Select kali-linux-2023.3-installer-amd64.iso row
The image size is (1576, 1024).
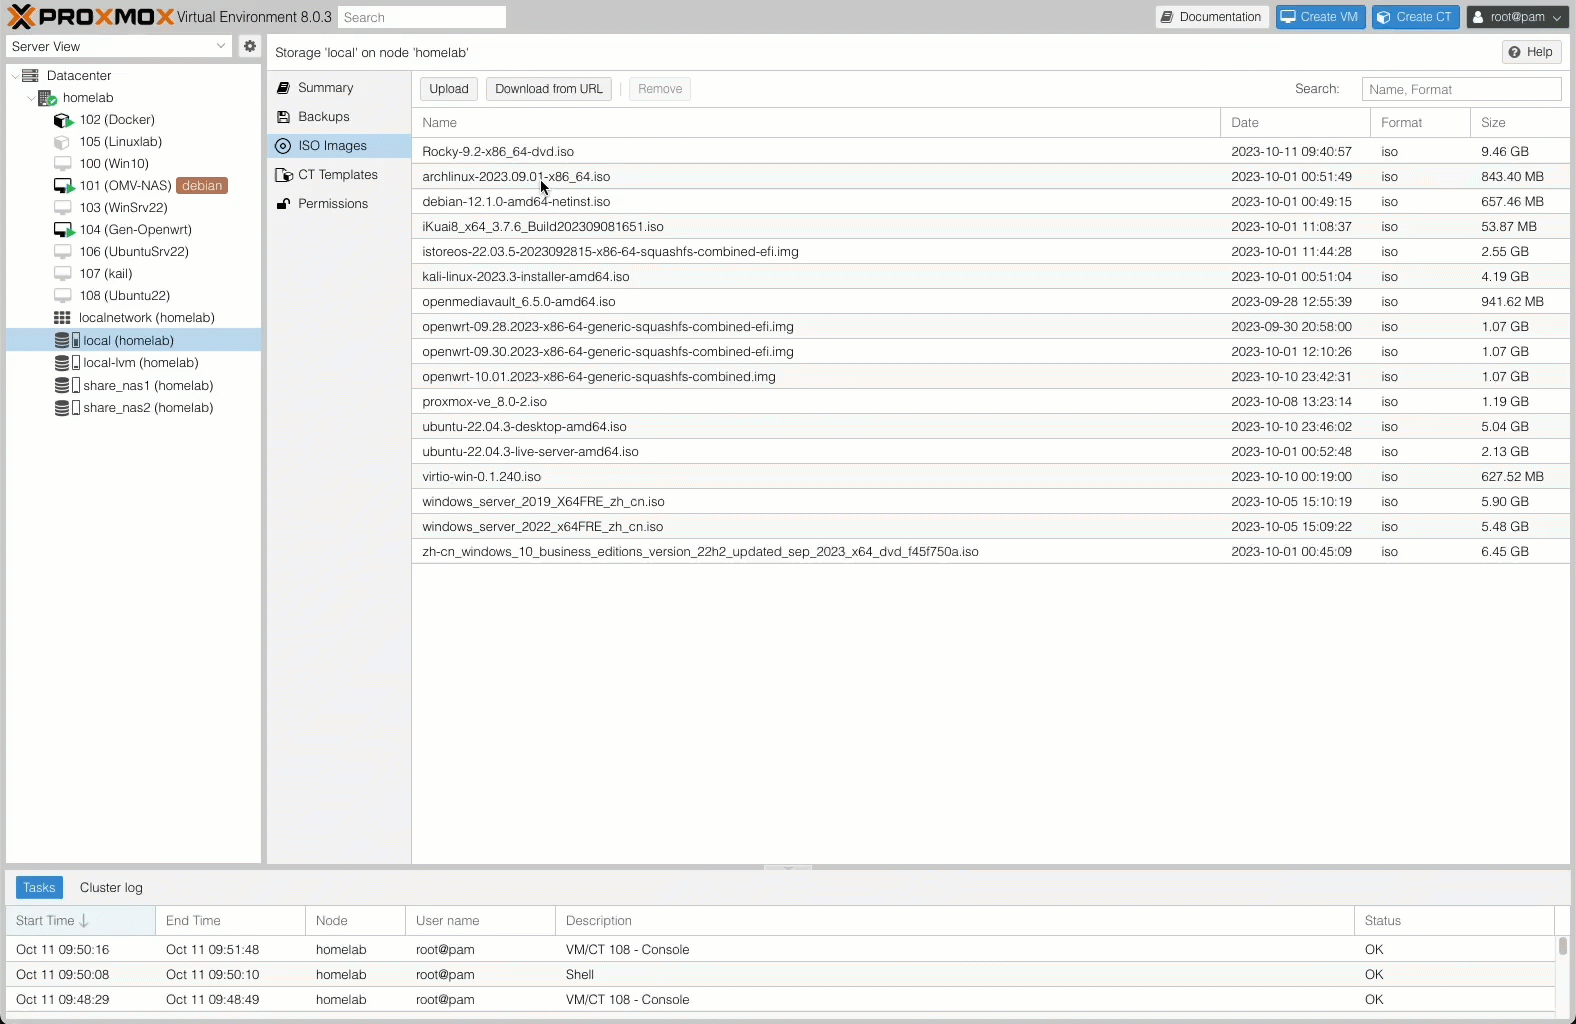point(990,277)
